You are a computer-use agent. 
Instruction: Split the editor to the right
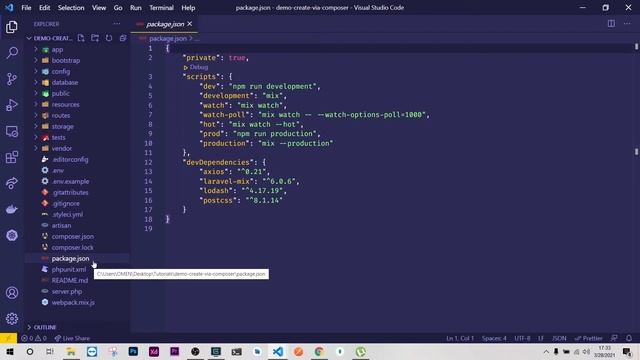(611, 24)
